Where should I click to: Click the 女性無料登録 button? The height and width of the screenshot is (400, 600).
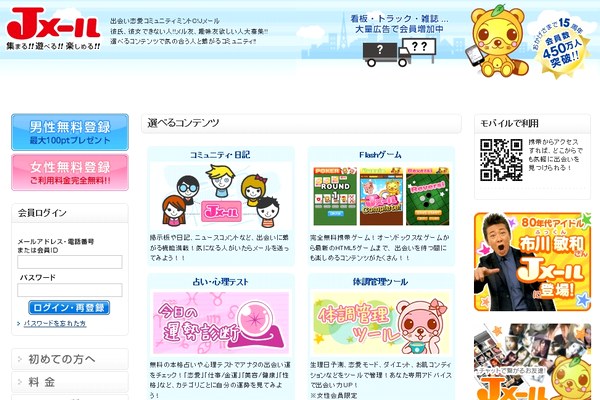[x=70, y=172]
